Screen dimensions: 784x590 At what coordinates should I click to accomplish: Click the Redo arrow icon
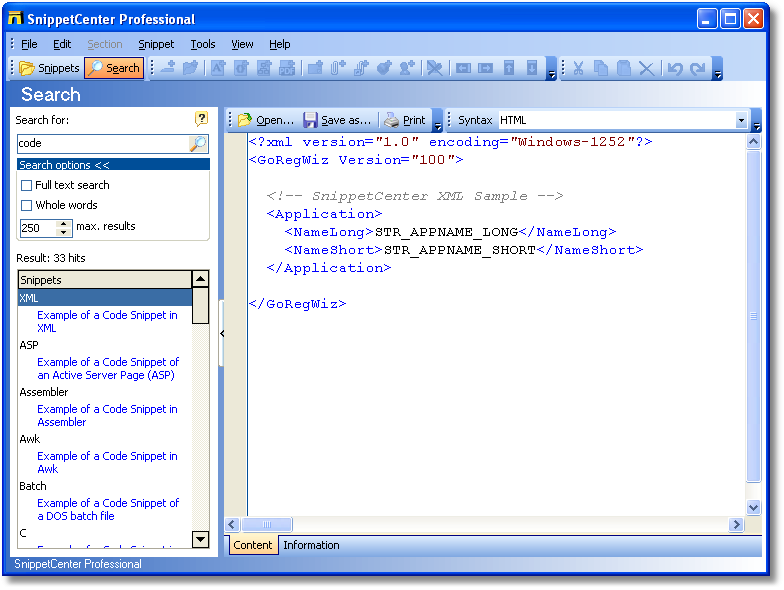point(698,68)
